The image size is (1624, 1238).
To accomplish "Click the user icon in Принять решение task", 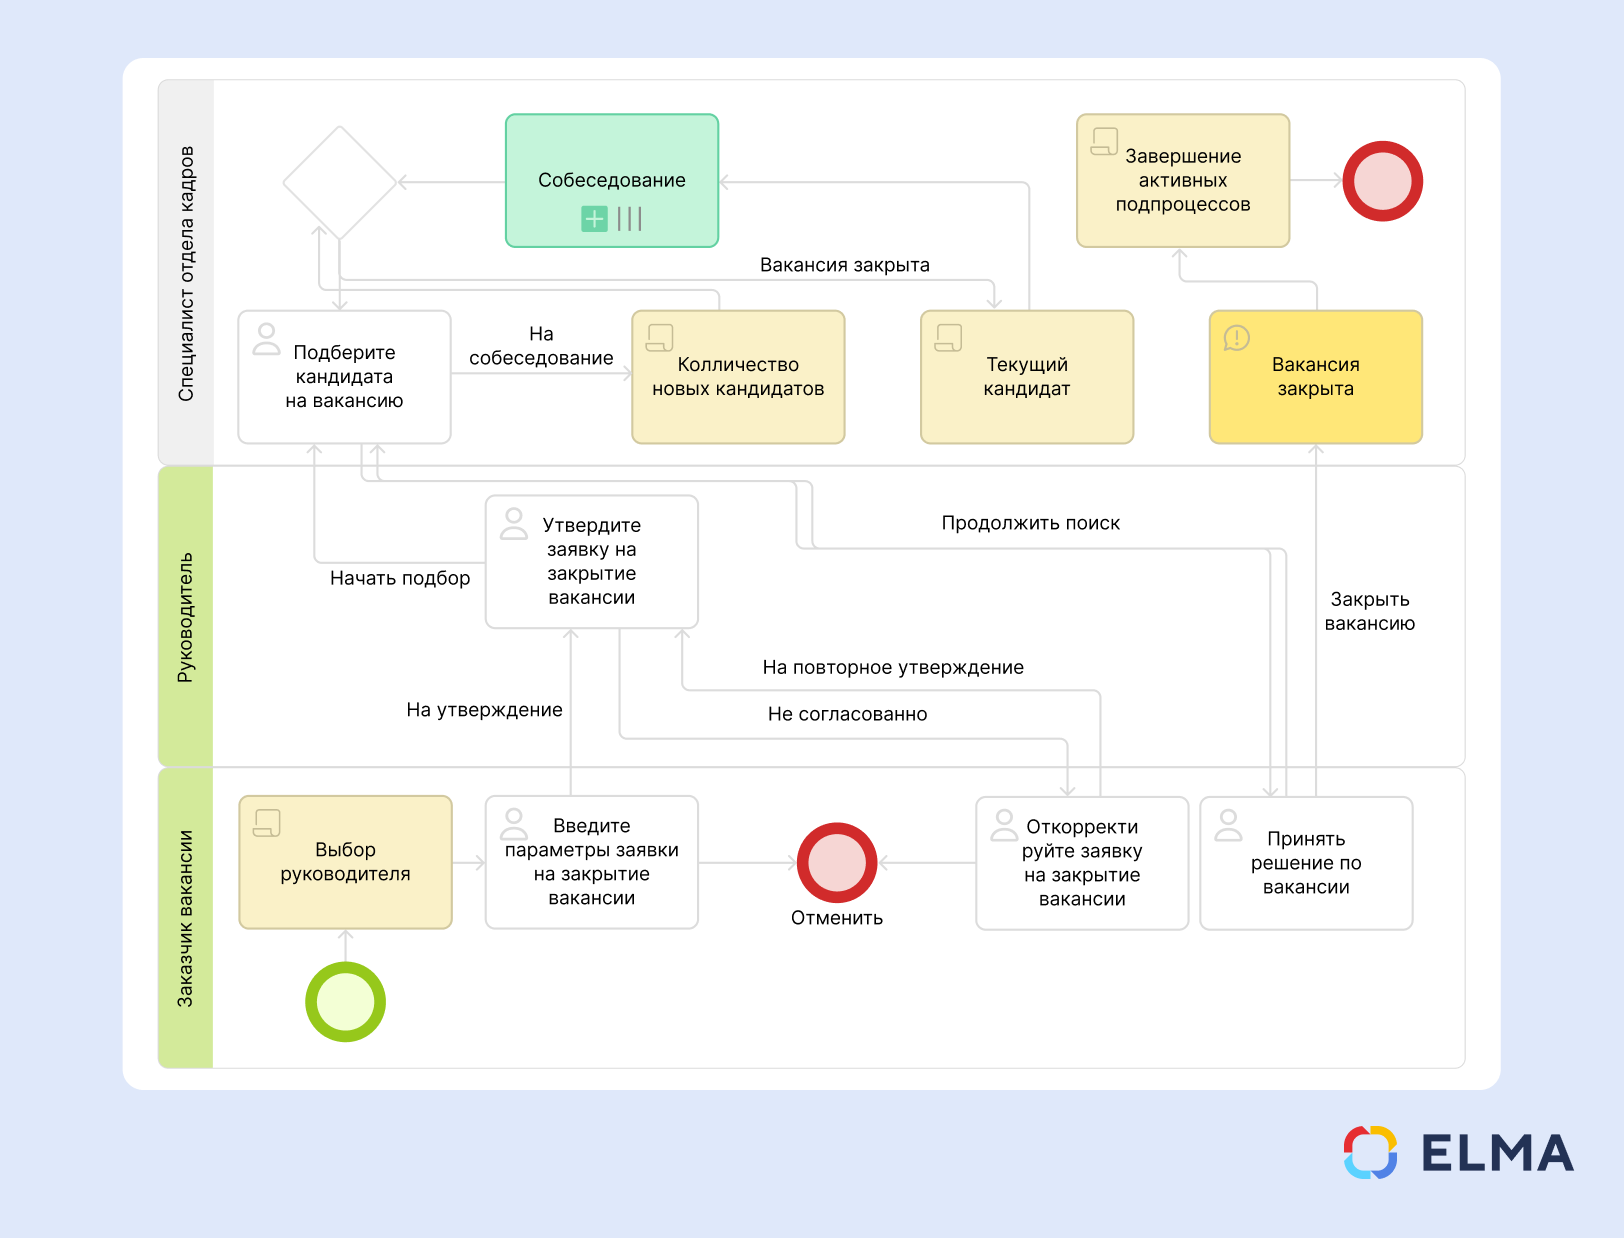I will (1228, 825).
